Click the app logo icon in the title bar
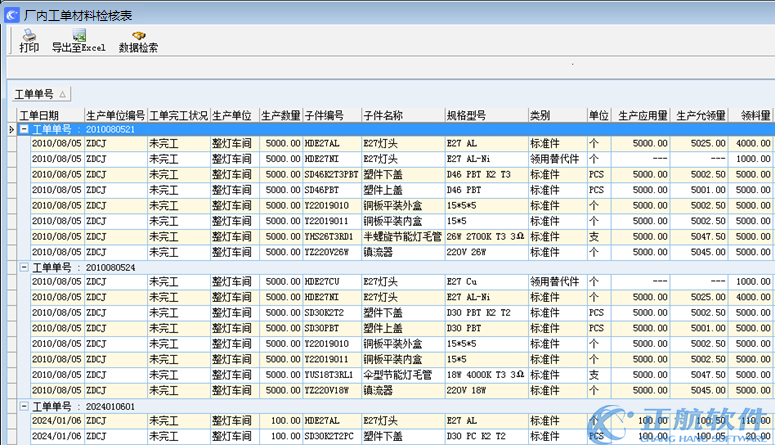 tap(11, 15)
